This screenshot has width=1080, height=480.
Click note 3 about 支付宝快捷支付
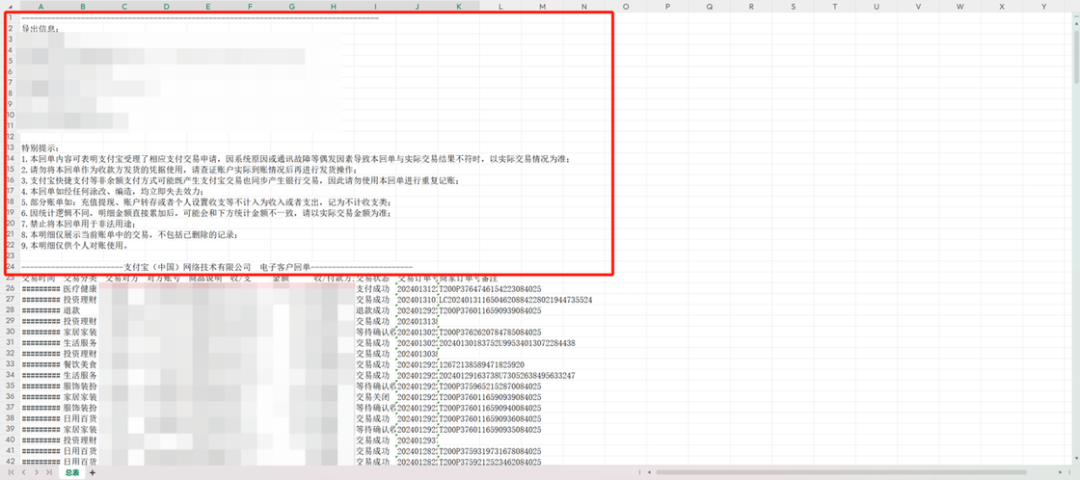coord(239,180)
